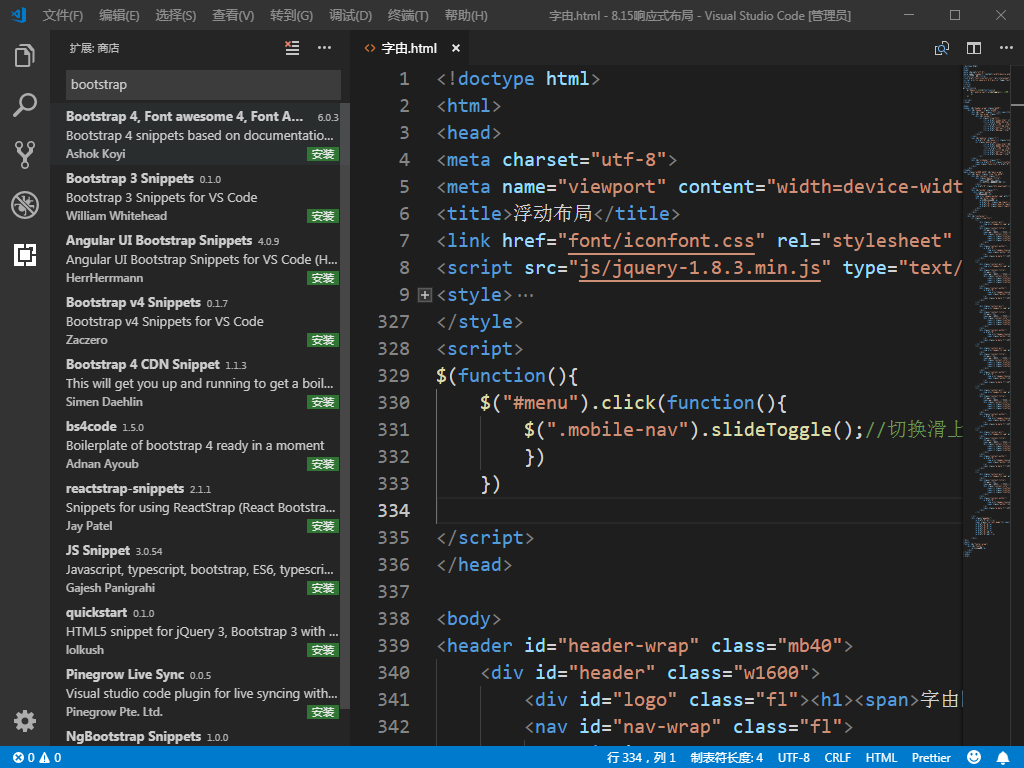Change file encoding UTF-8
This screenshot has height=768, width=1024.
(x=793, y=758)
